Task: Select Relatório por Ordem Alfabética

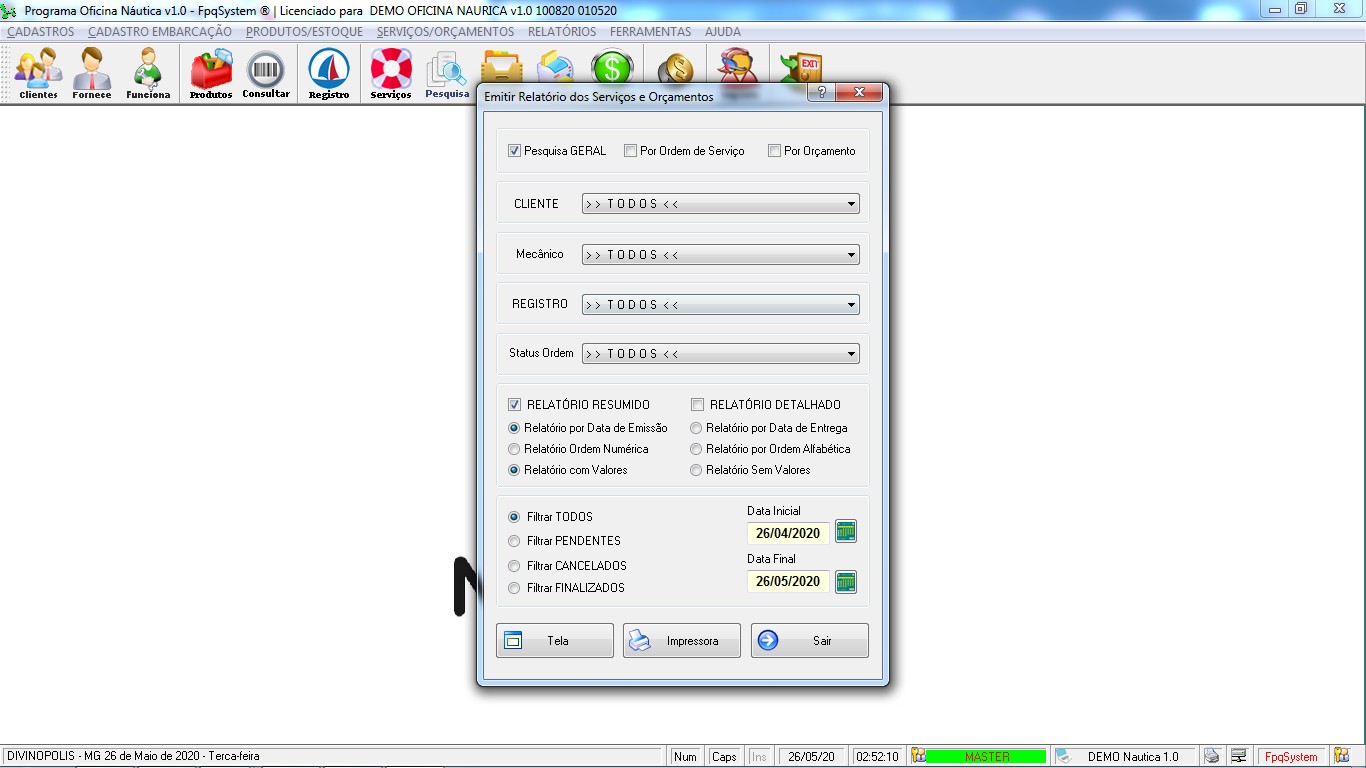Action: (696, 449)
